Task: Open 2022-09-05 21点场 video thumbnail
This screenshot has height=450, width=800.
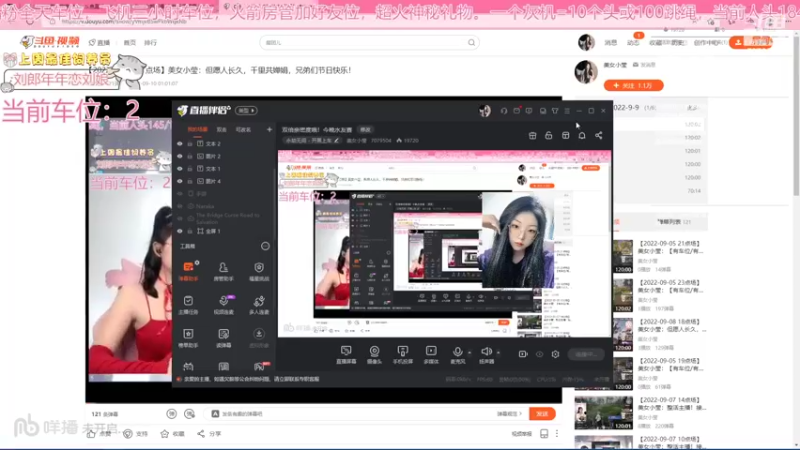Action: [623, 257]
